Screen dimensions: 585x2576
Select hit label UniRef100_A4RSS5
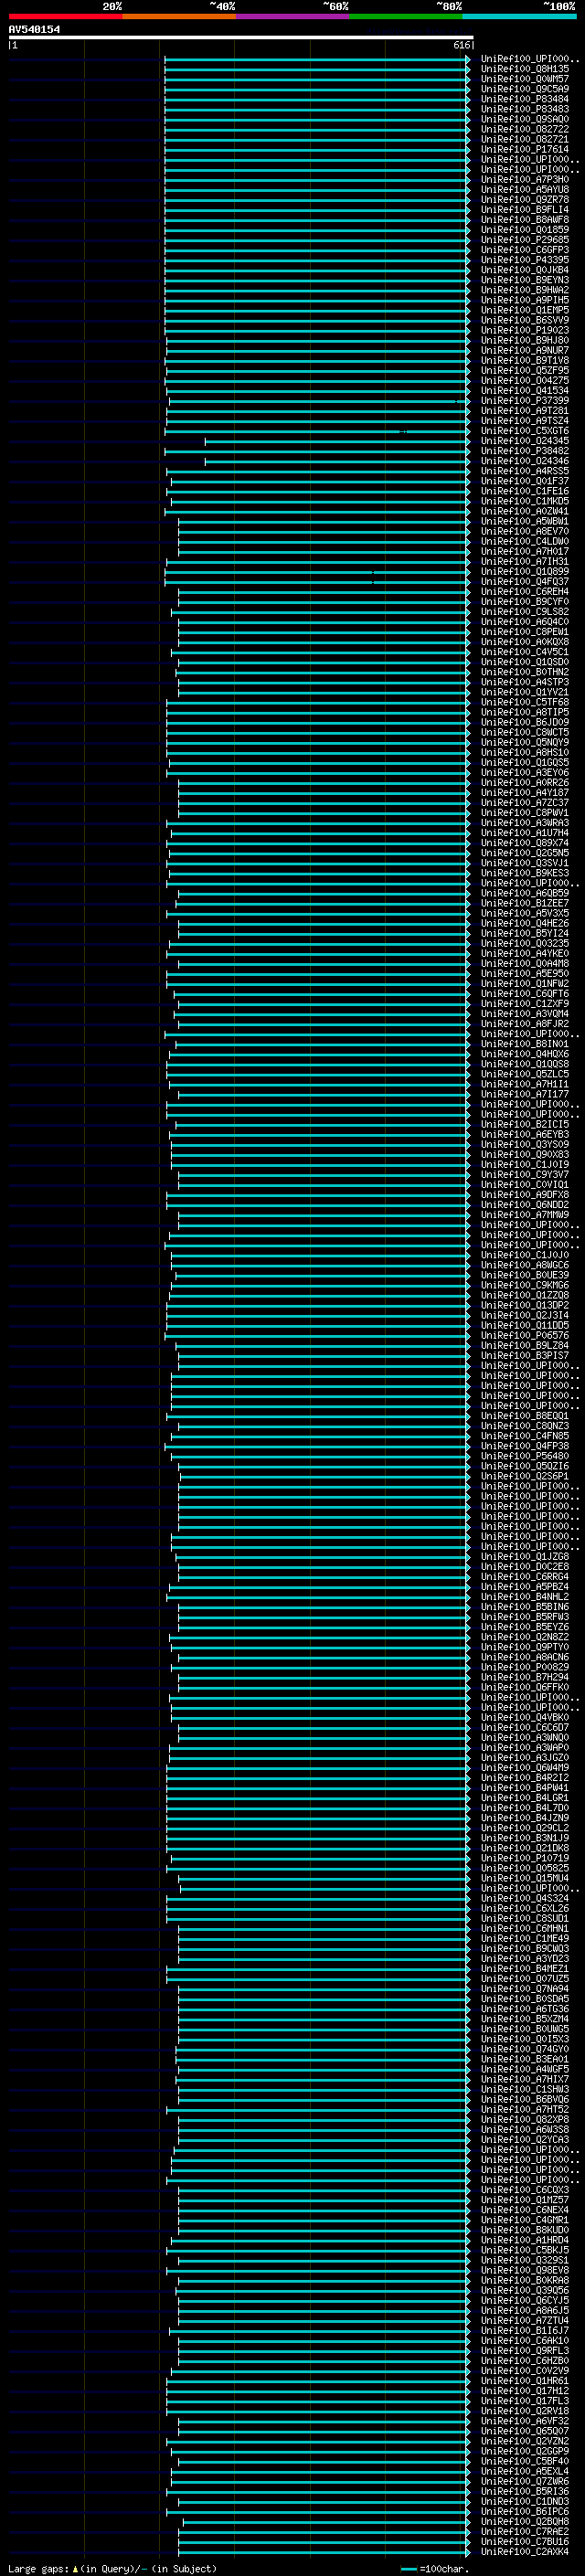coord(525,471)
